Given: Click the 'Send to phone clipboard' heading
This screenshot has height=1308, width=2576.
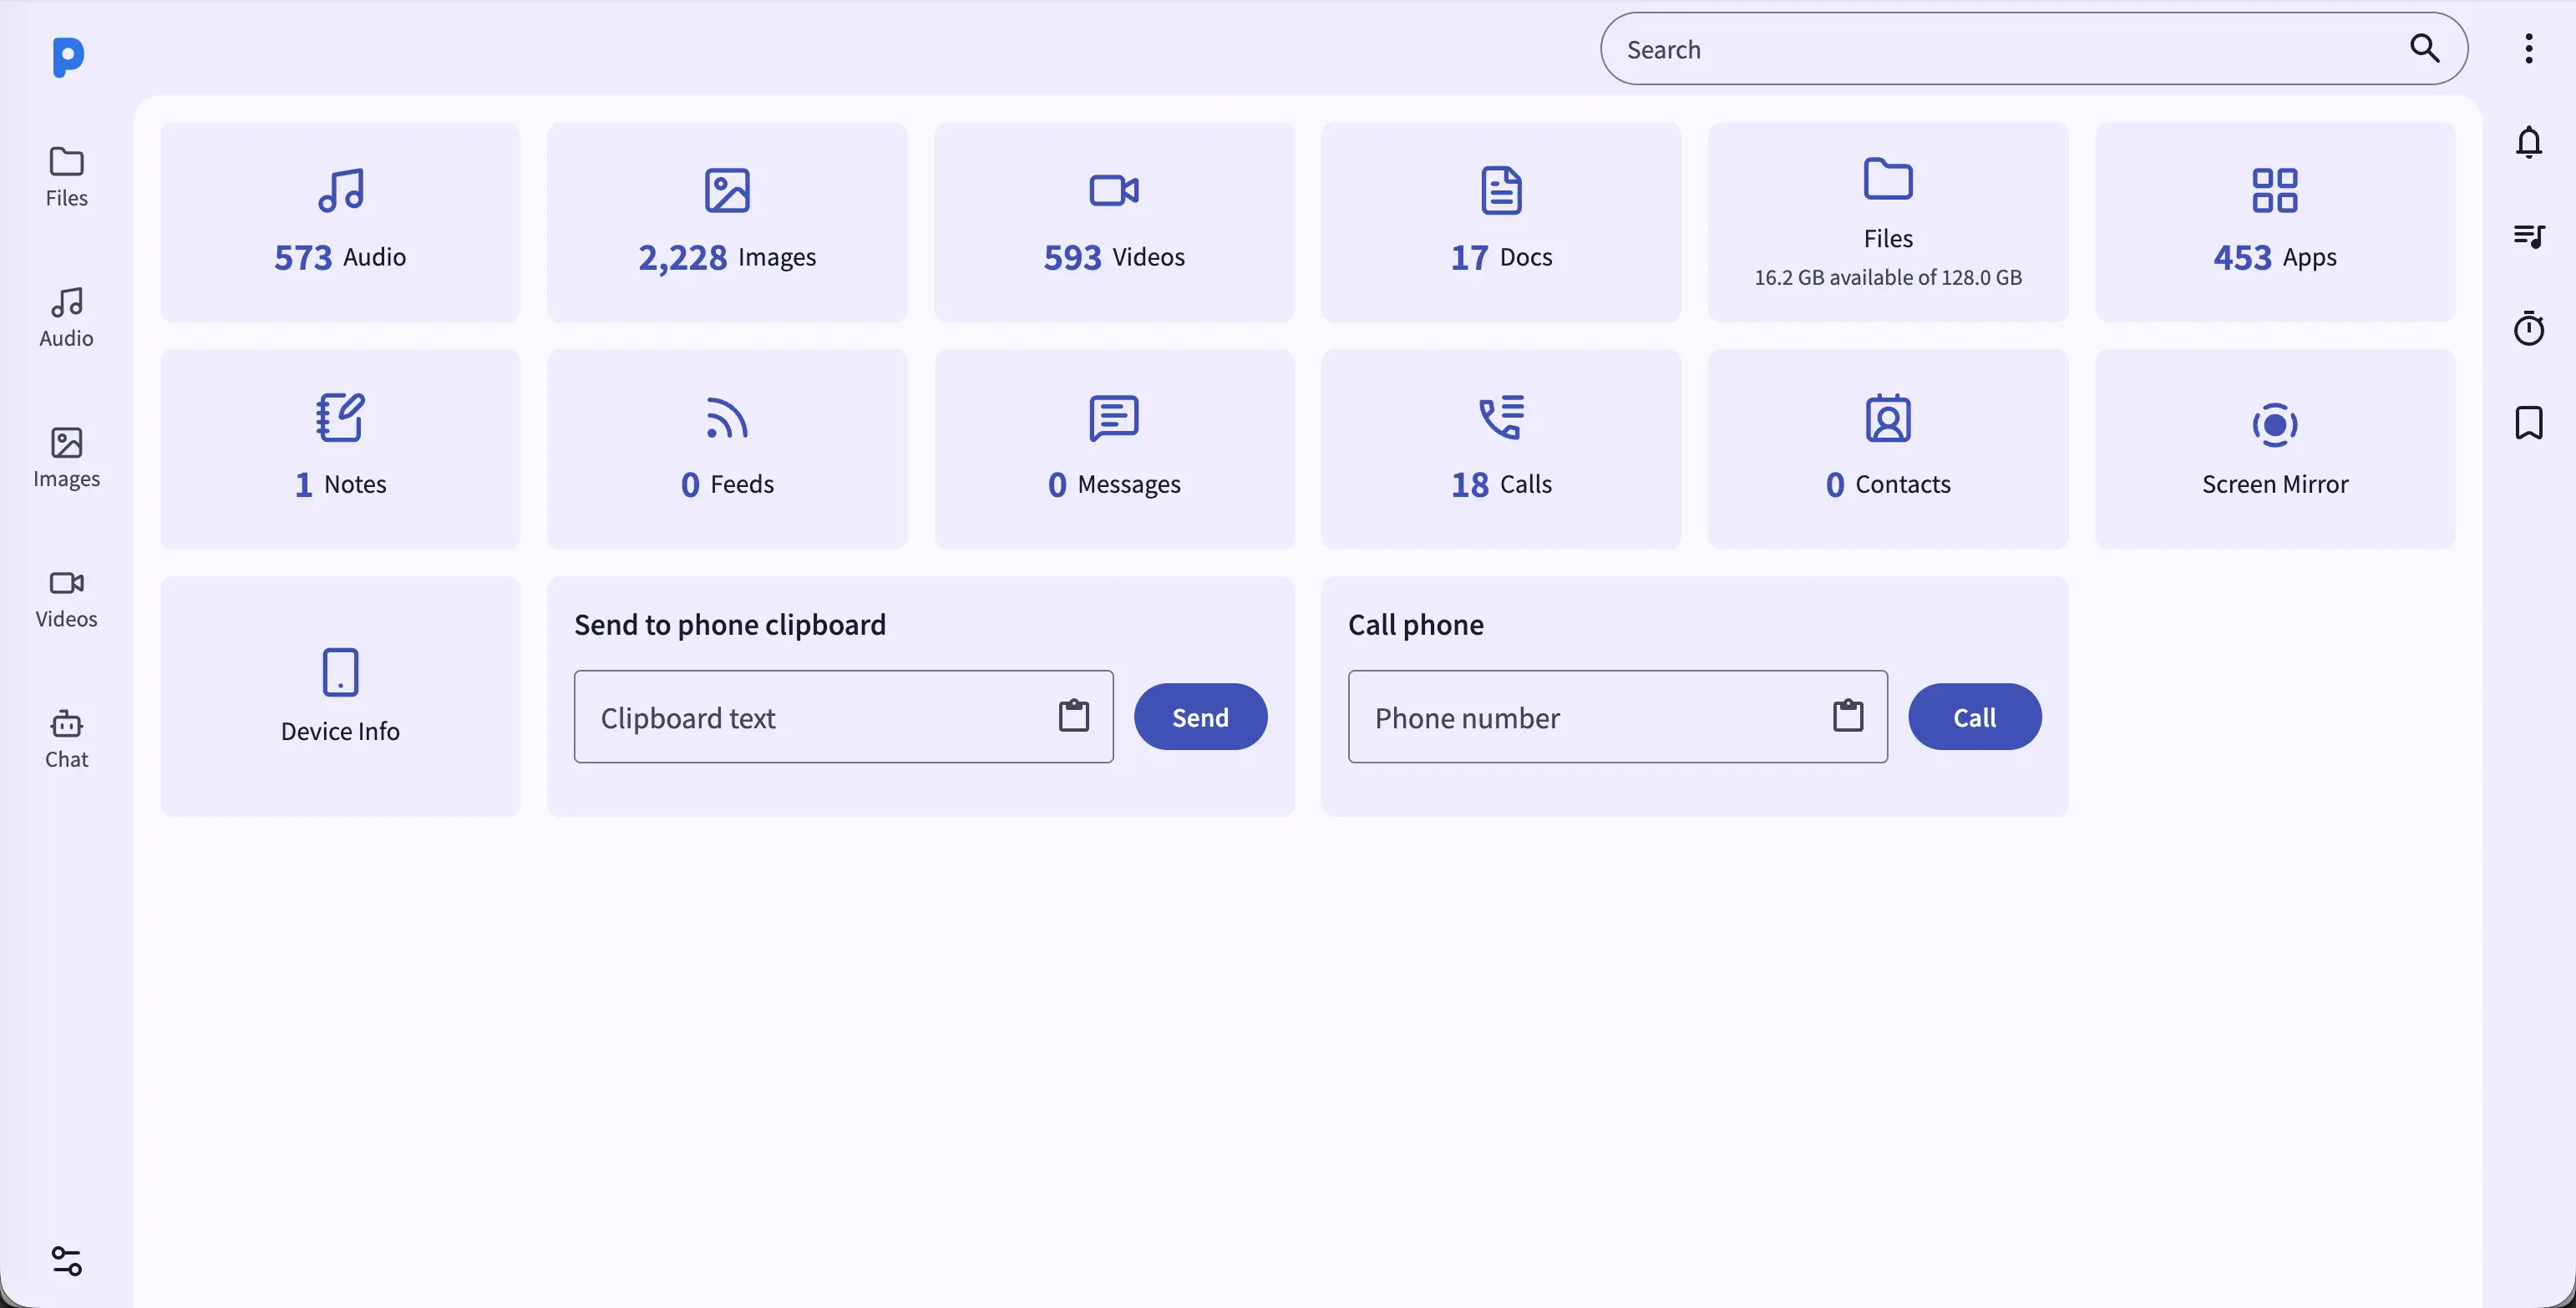Looking at the screenshot, I should coord(730,625).
